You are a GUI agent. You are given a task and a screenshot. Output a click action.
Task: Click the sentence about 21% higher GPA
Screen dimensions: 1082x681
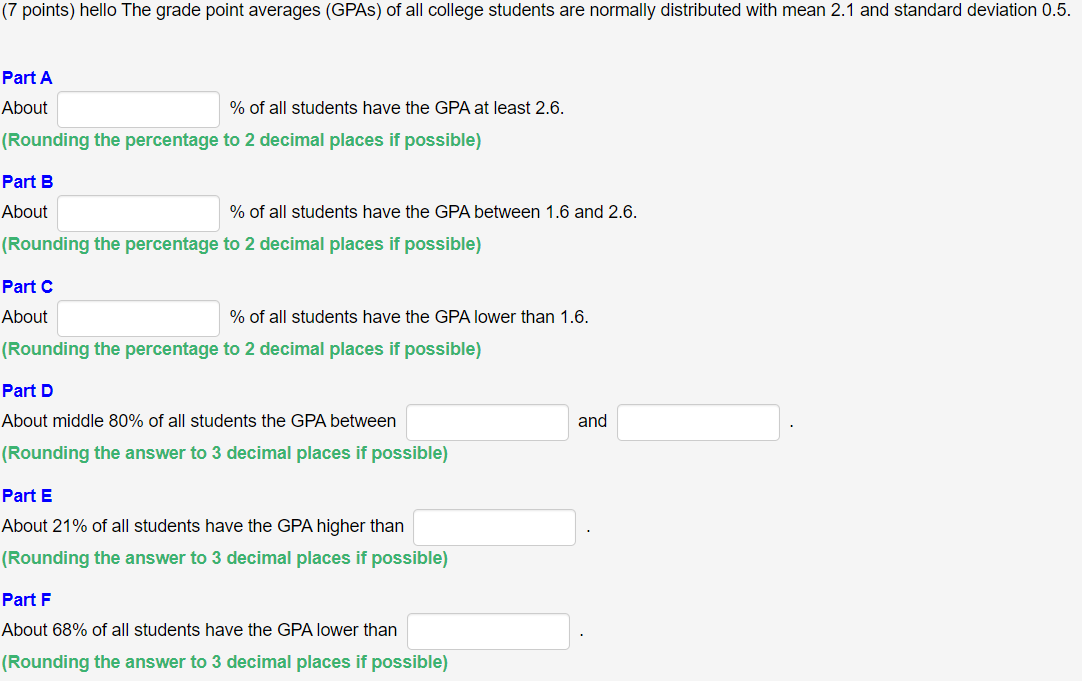[x=202, y=526]
